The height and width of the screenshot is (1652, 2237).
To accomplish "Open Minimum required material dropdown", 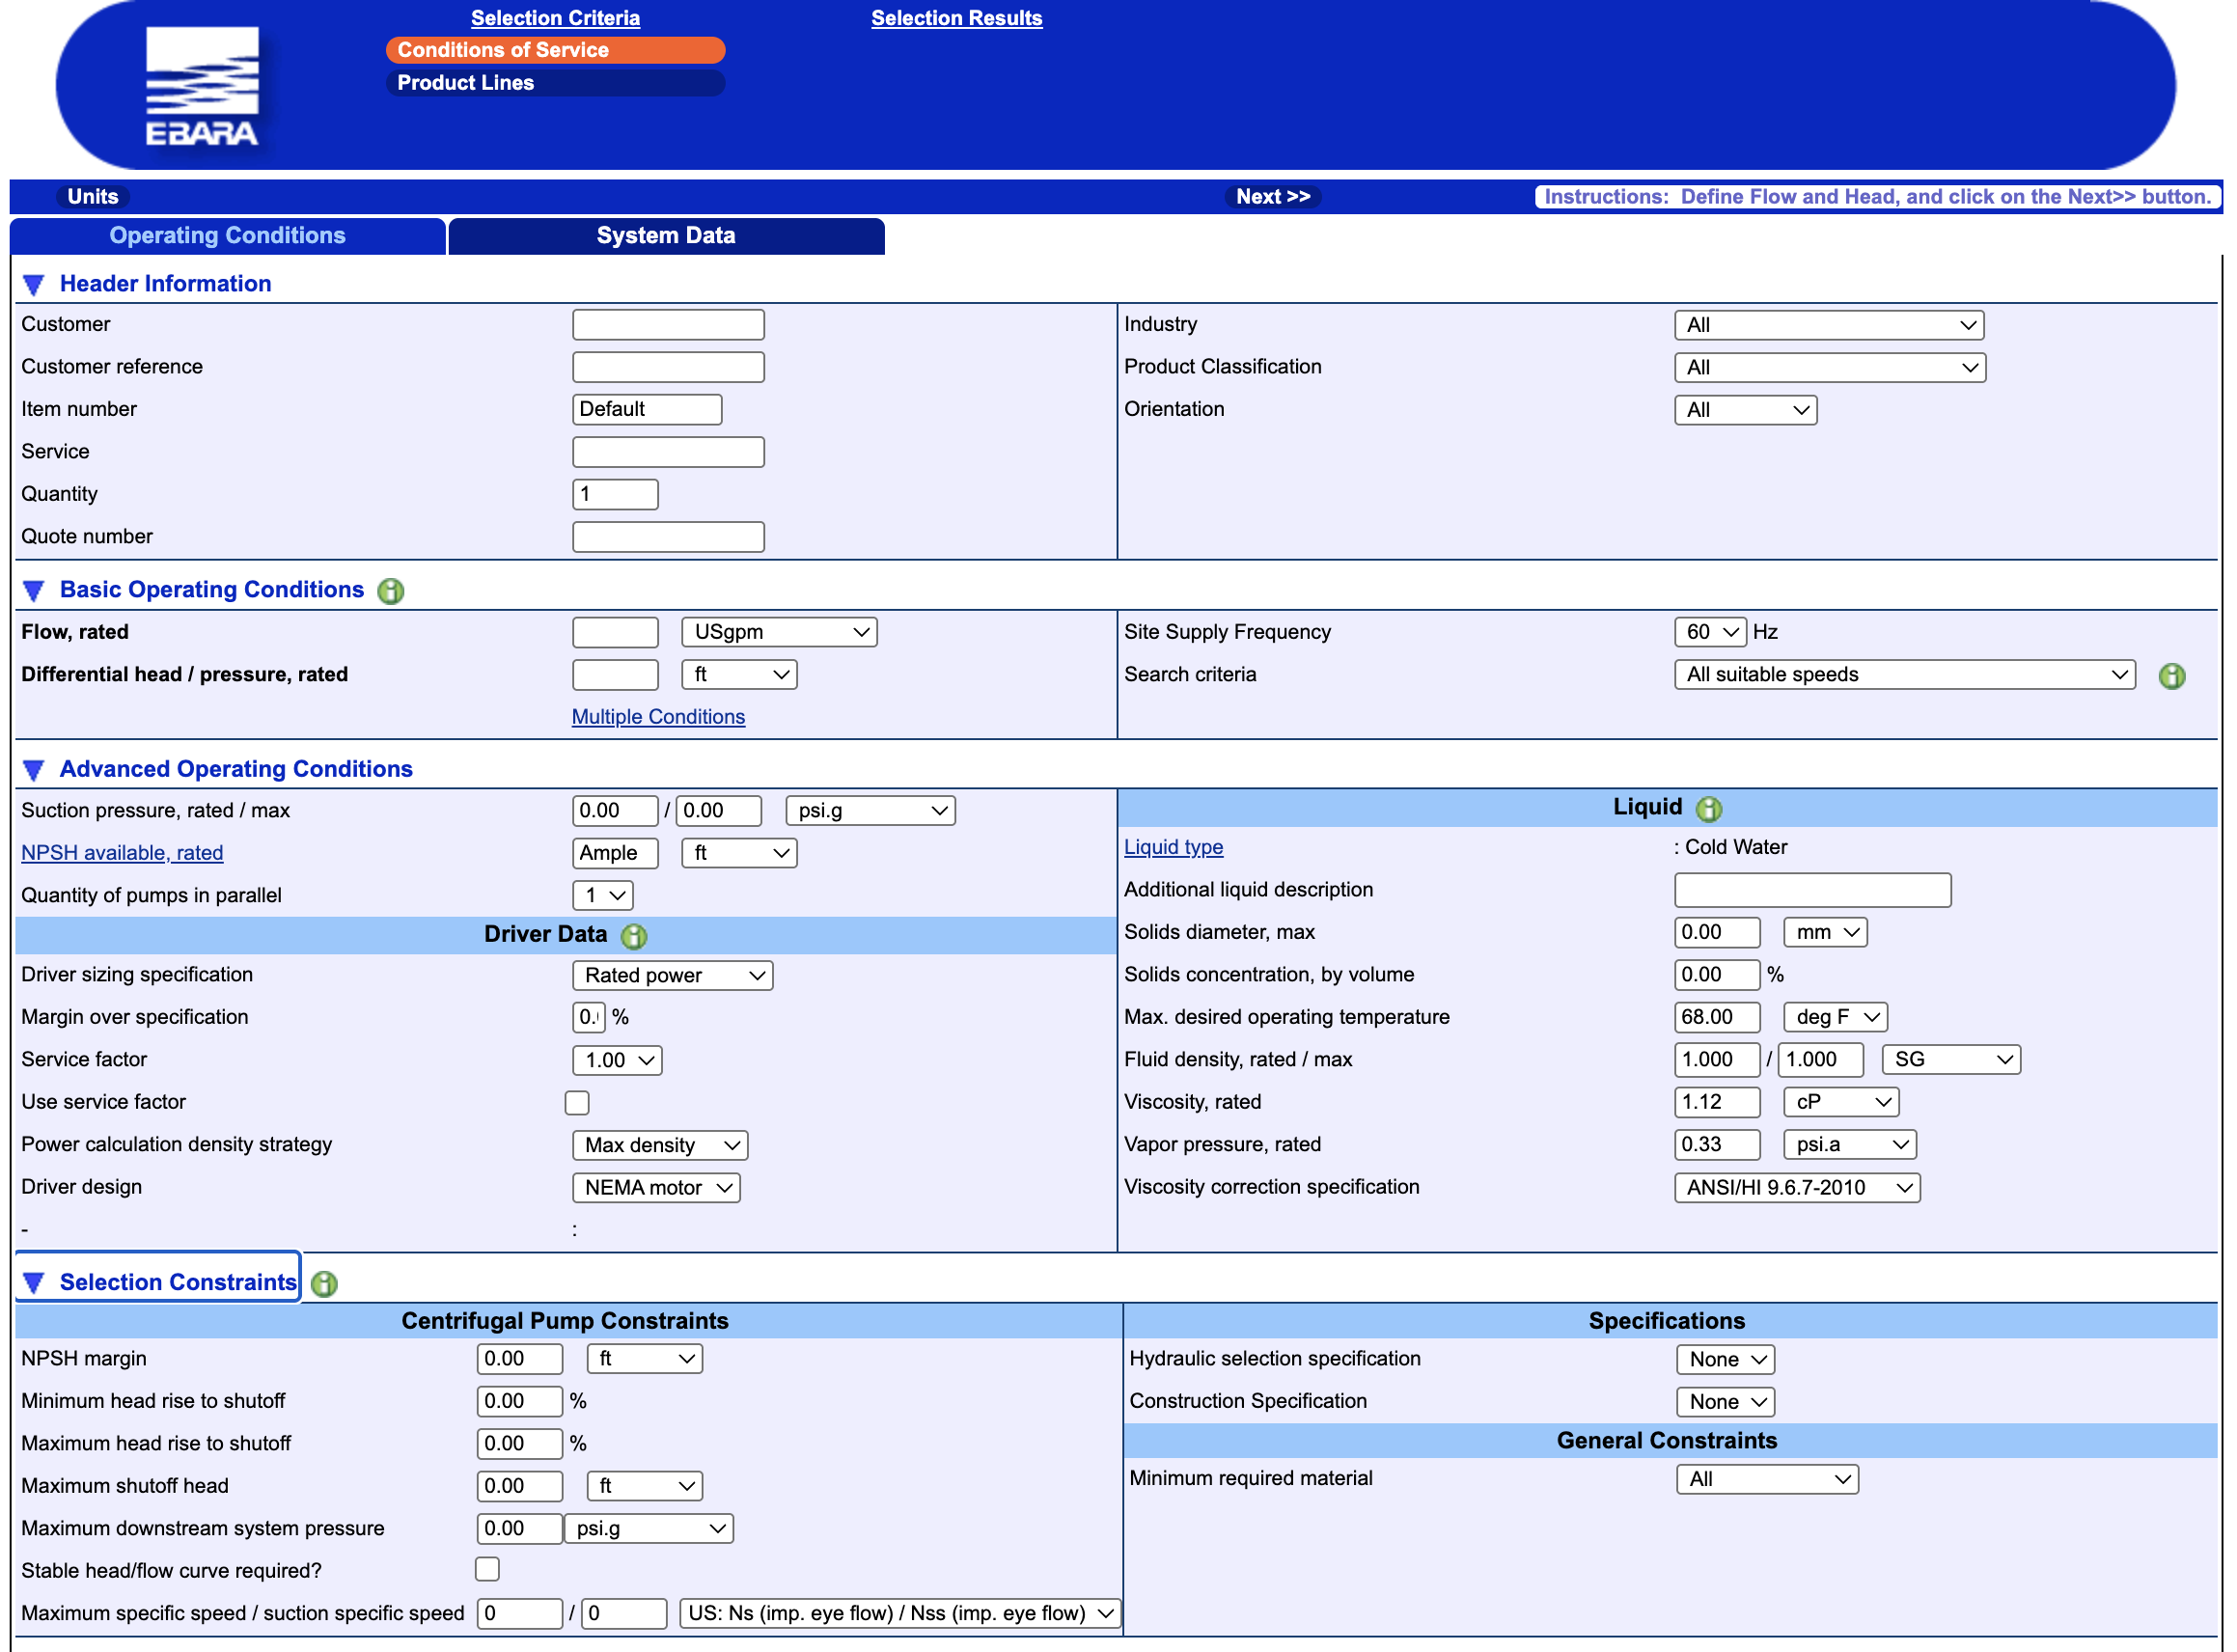I will 1767,1480.
